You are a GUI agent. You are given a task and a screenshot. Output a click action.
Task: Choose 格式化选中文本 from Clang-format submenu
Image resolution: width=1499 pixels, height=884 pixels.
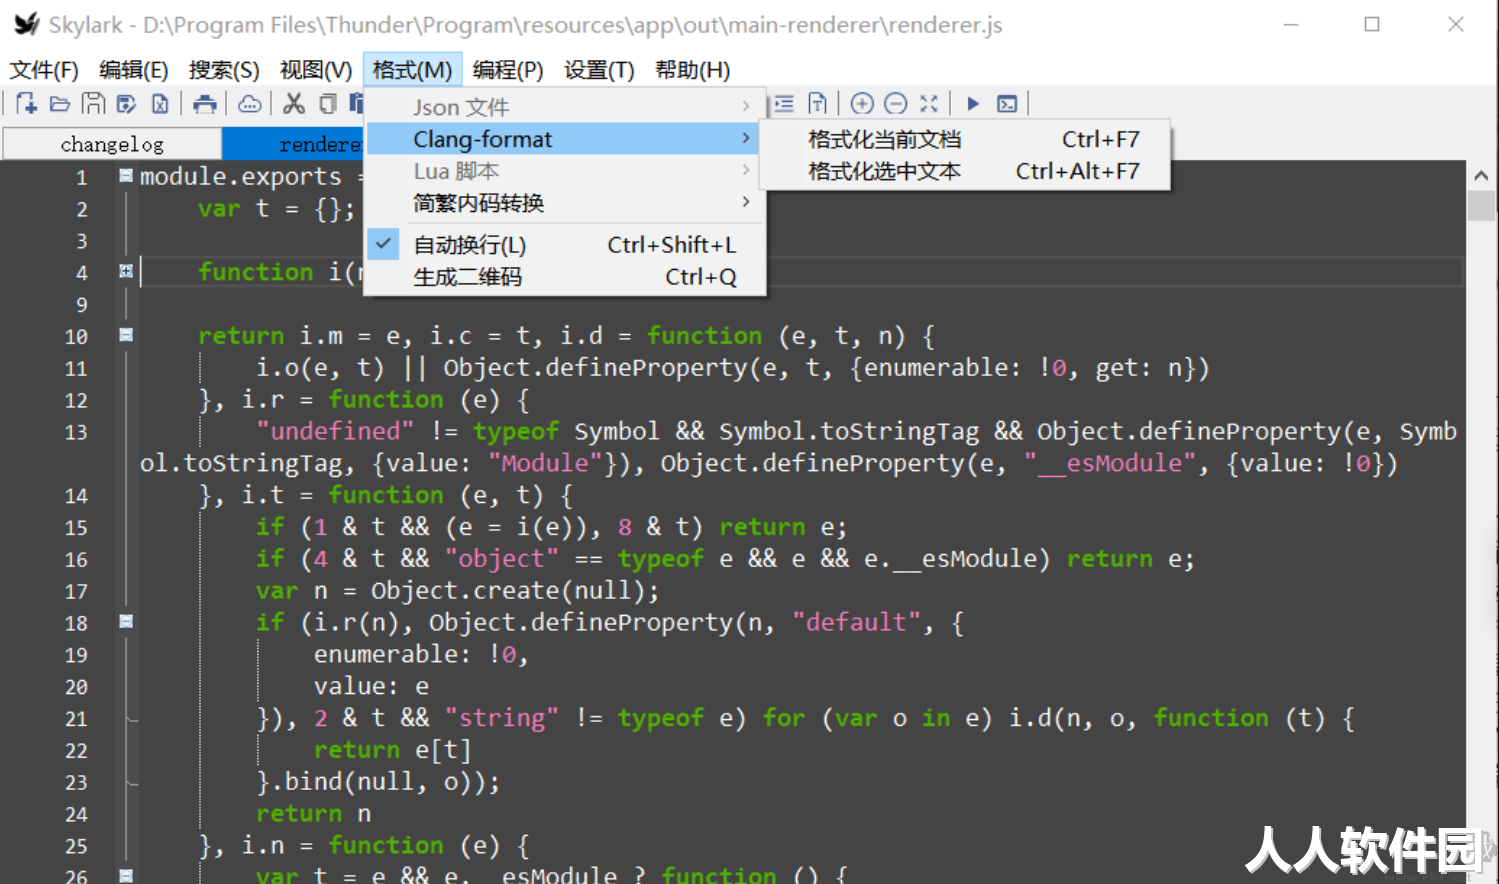965,171
